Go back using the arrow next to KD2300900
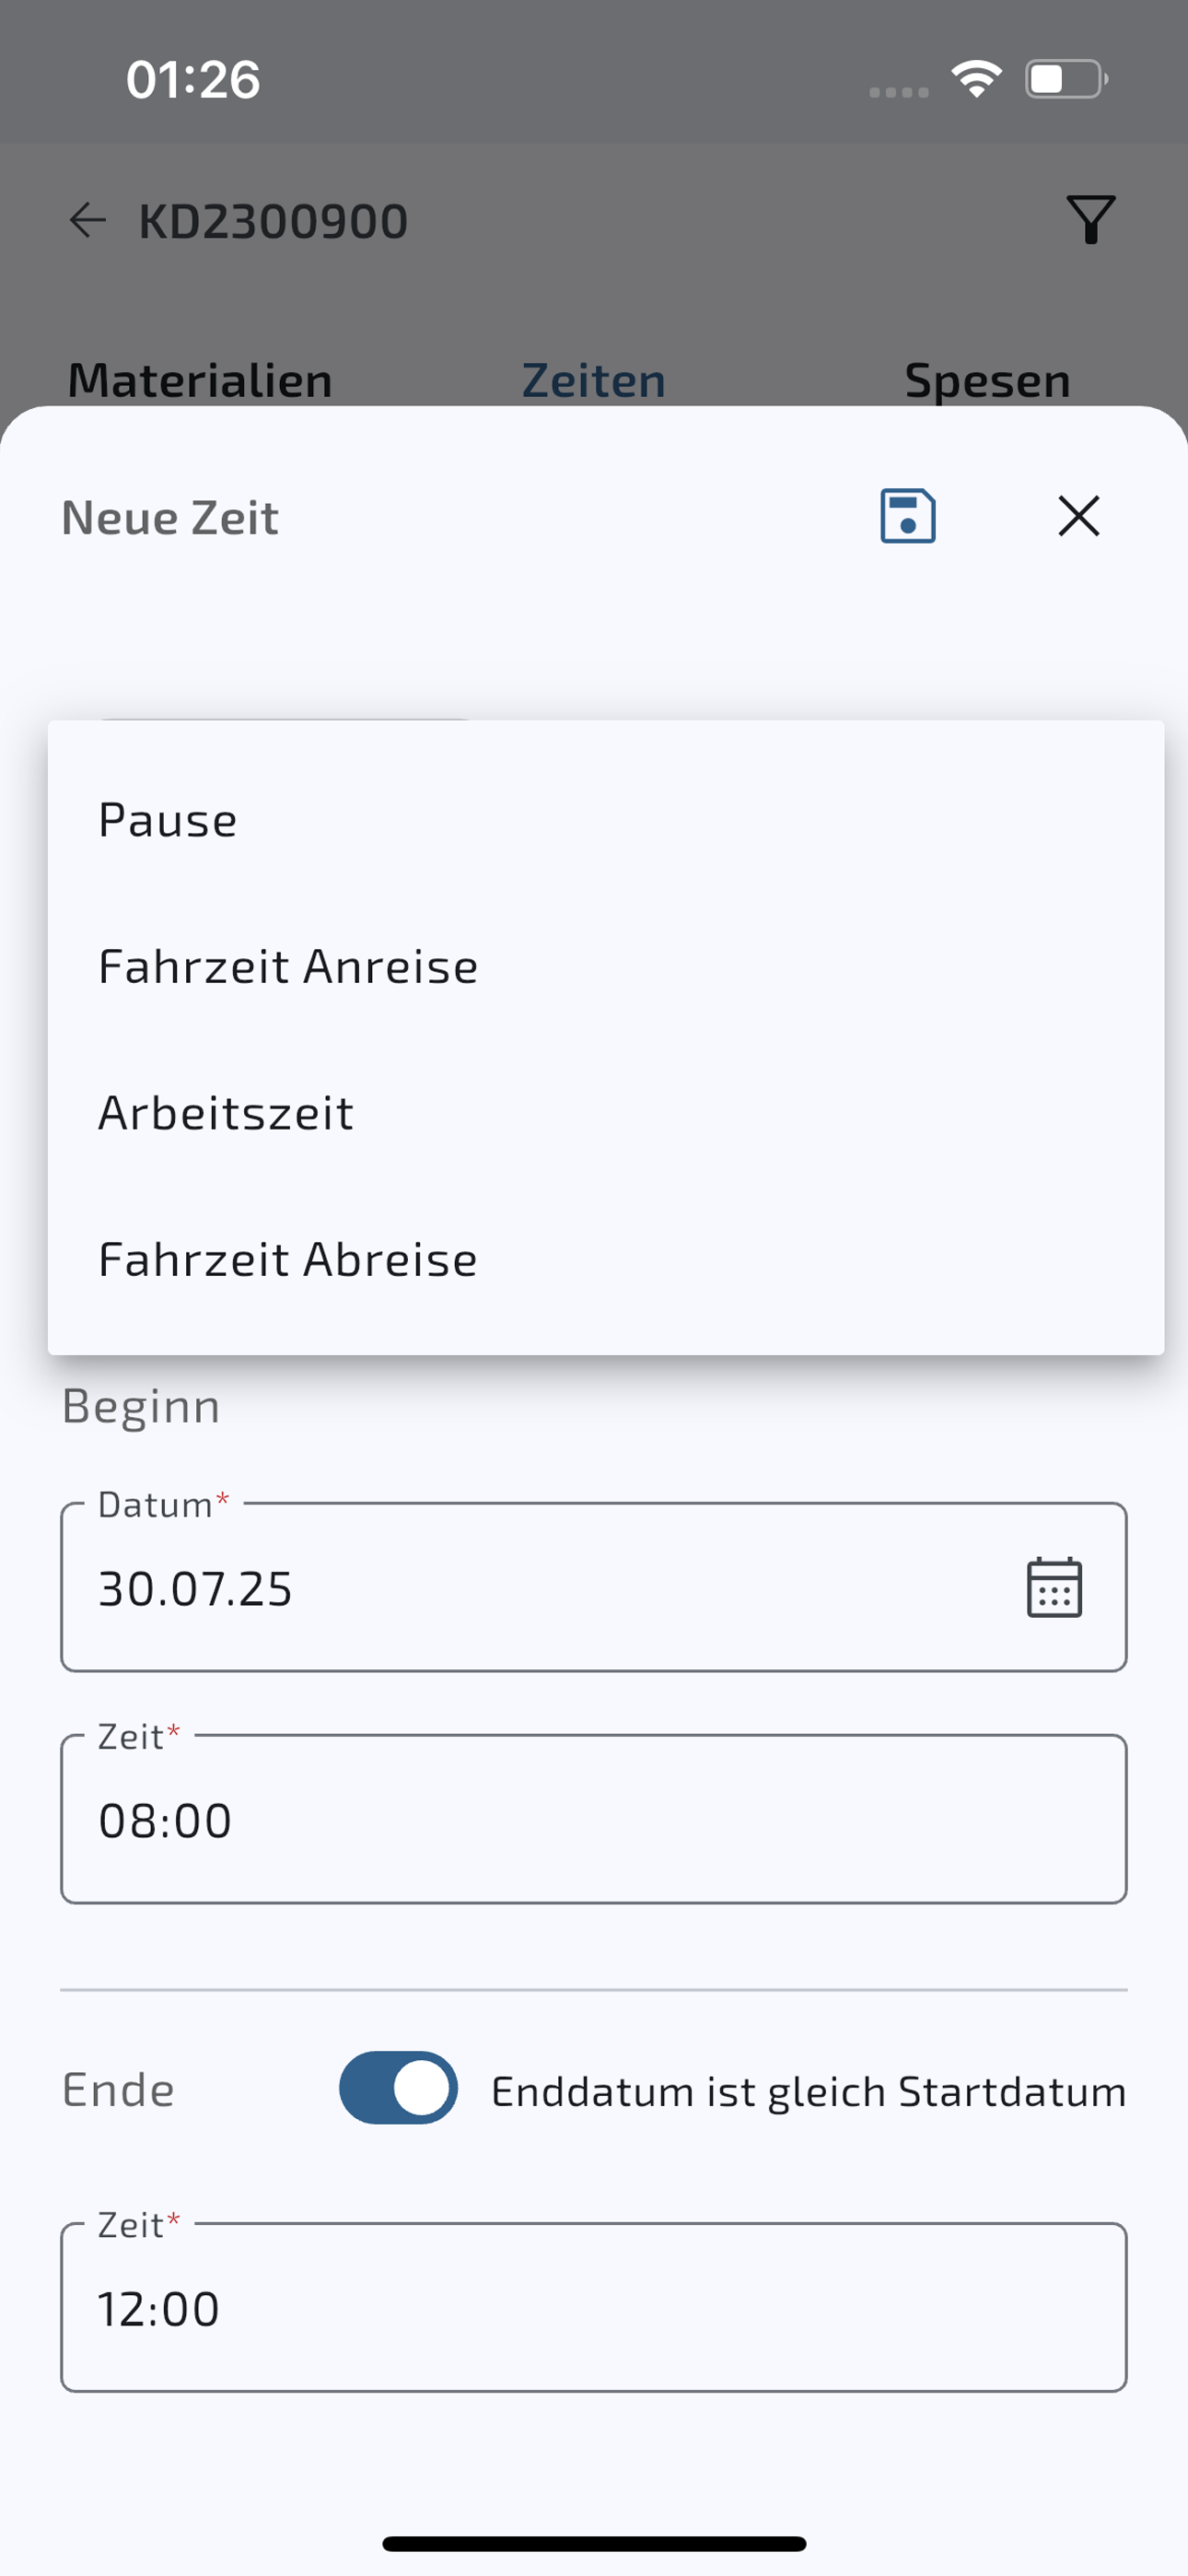Screen dimensions: 1188x2576 pyautogui.click(x=87, y=220)
